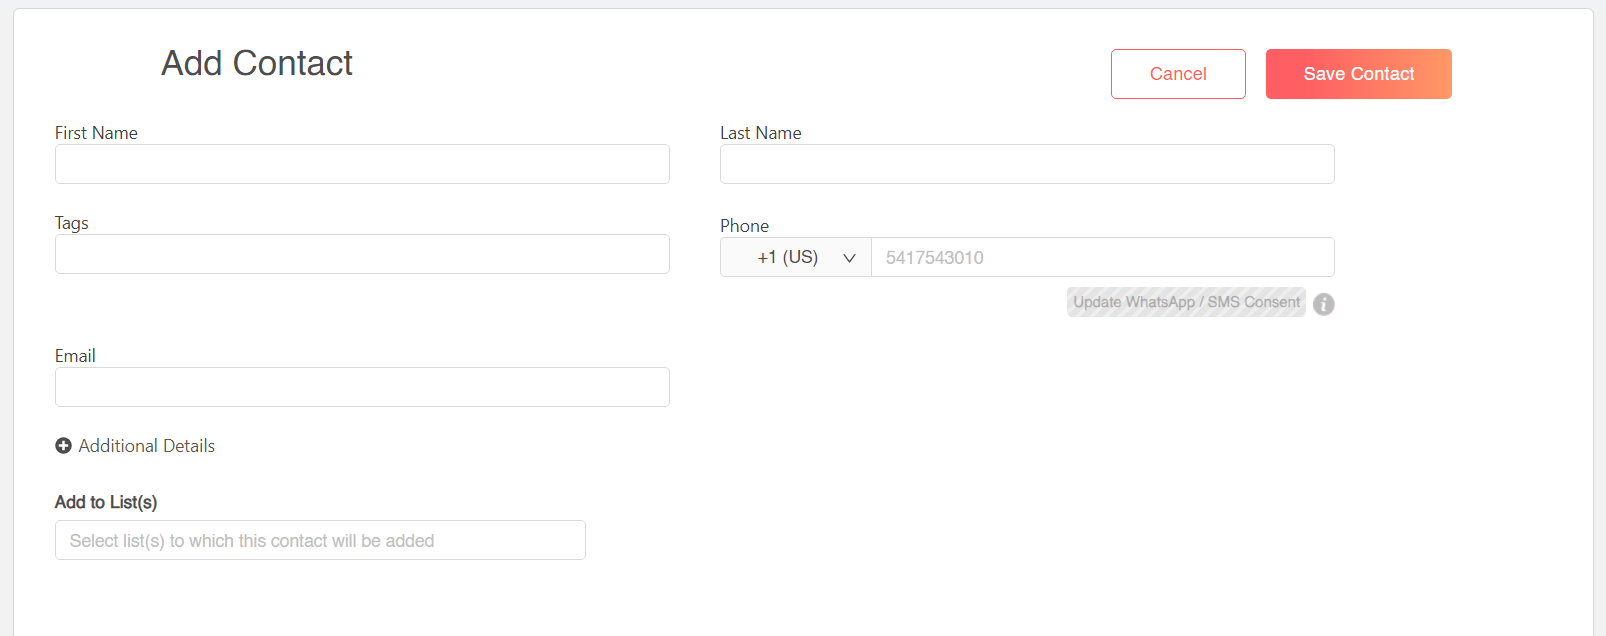
Task: Click the info icon next to consent button
Action: (1323, 303)
